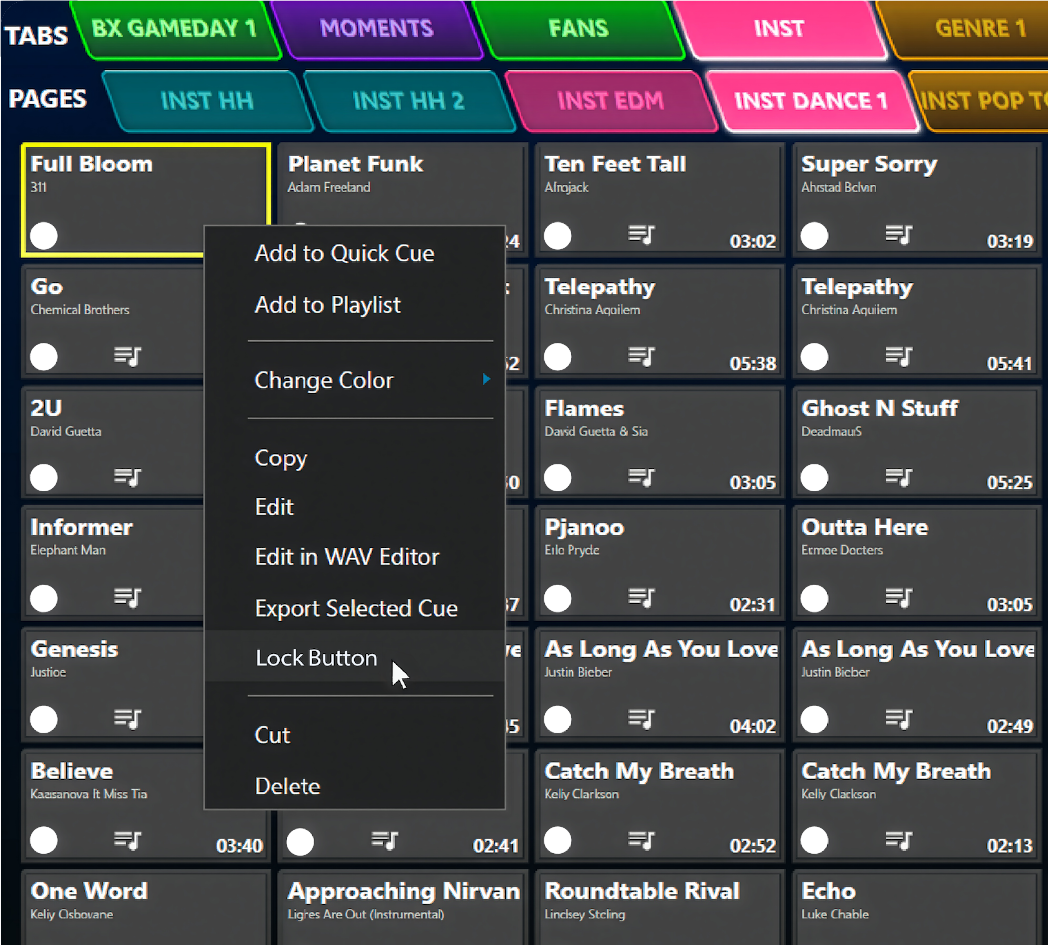Click the white circle on Genesis cue

[x=44, y=720]
